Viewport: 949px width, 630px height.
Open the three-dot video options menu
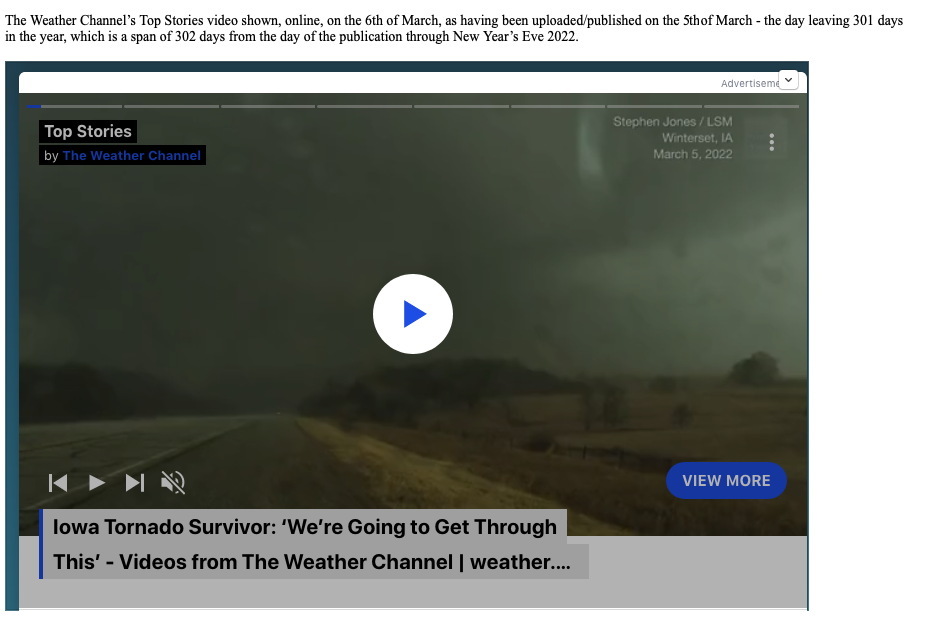click(x=771, y=142)
